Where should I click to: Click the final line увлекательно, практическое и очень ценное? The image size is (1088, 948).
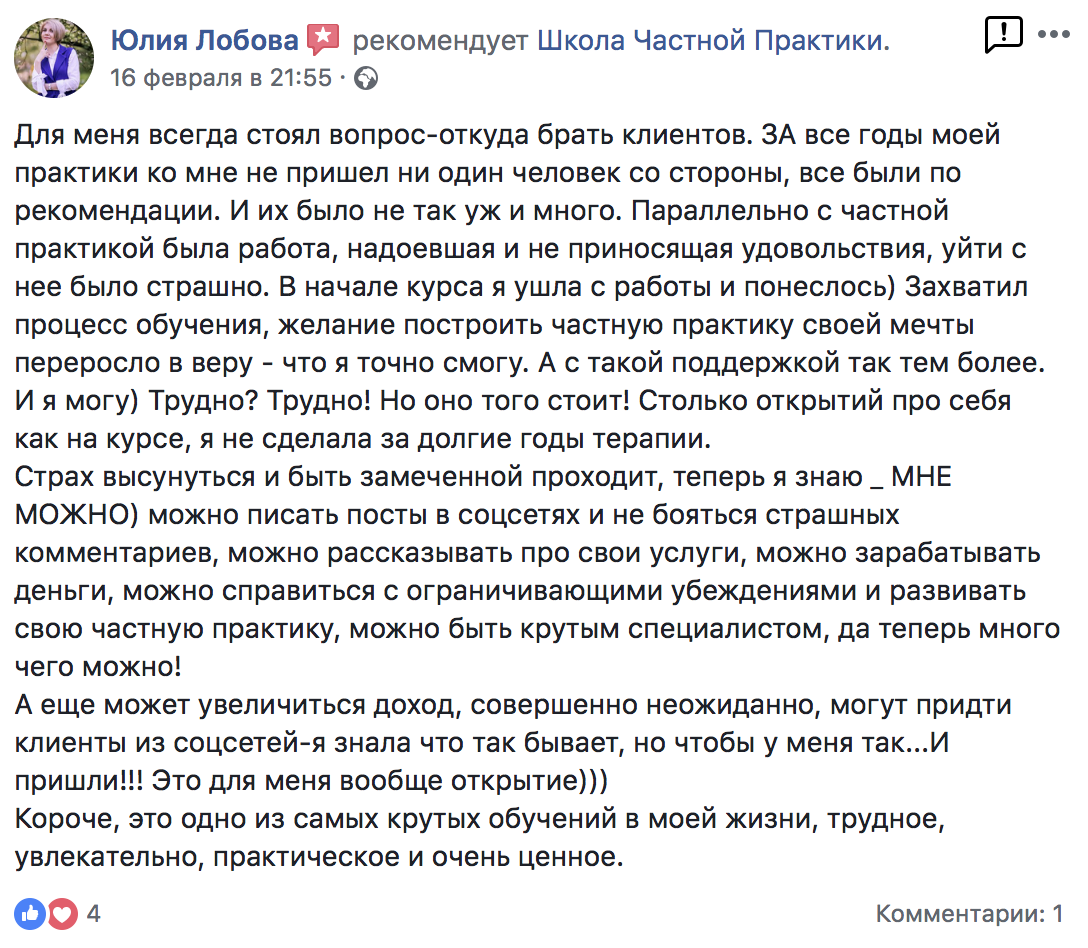319,857
